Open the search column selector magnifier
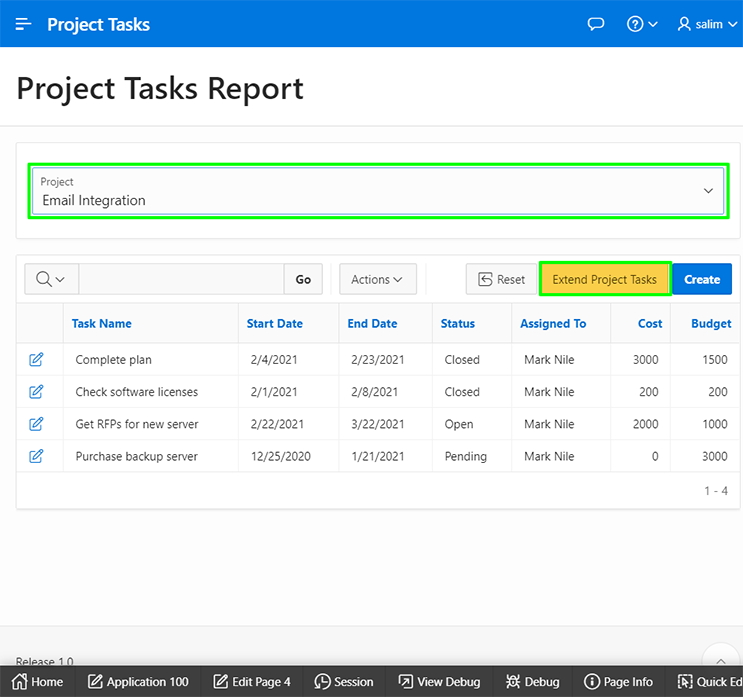Screen dimensions: 743x697 [51, 280]
